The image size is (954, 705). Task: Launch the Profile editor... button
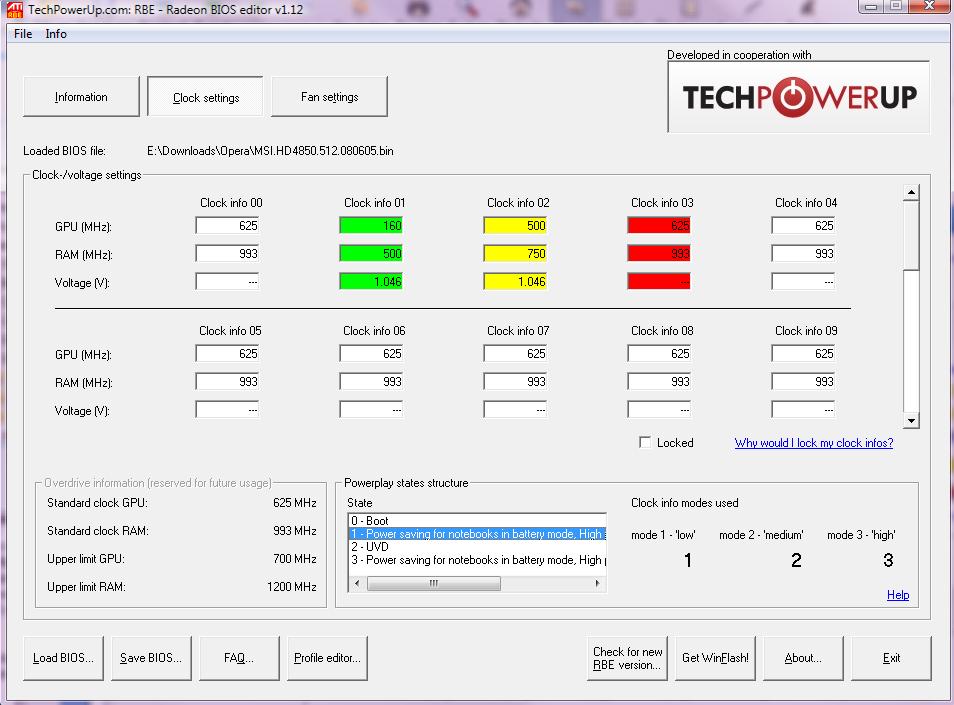(327, 658)
